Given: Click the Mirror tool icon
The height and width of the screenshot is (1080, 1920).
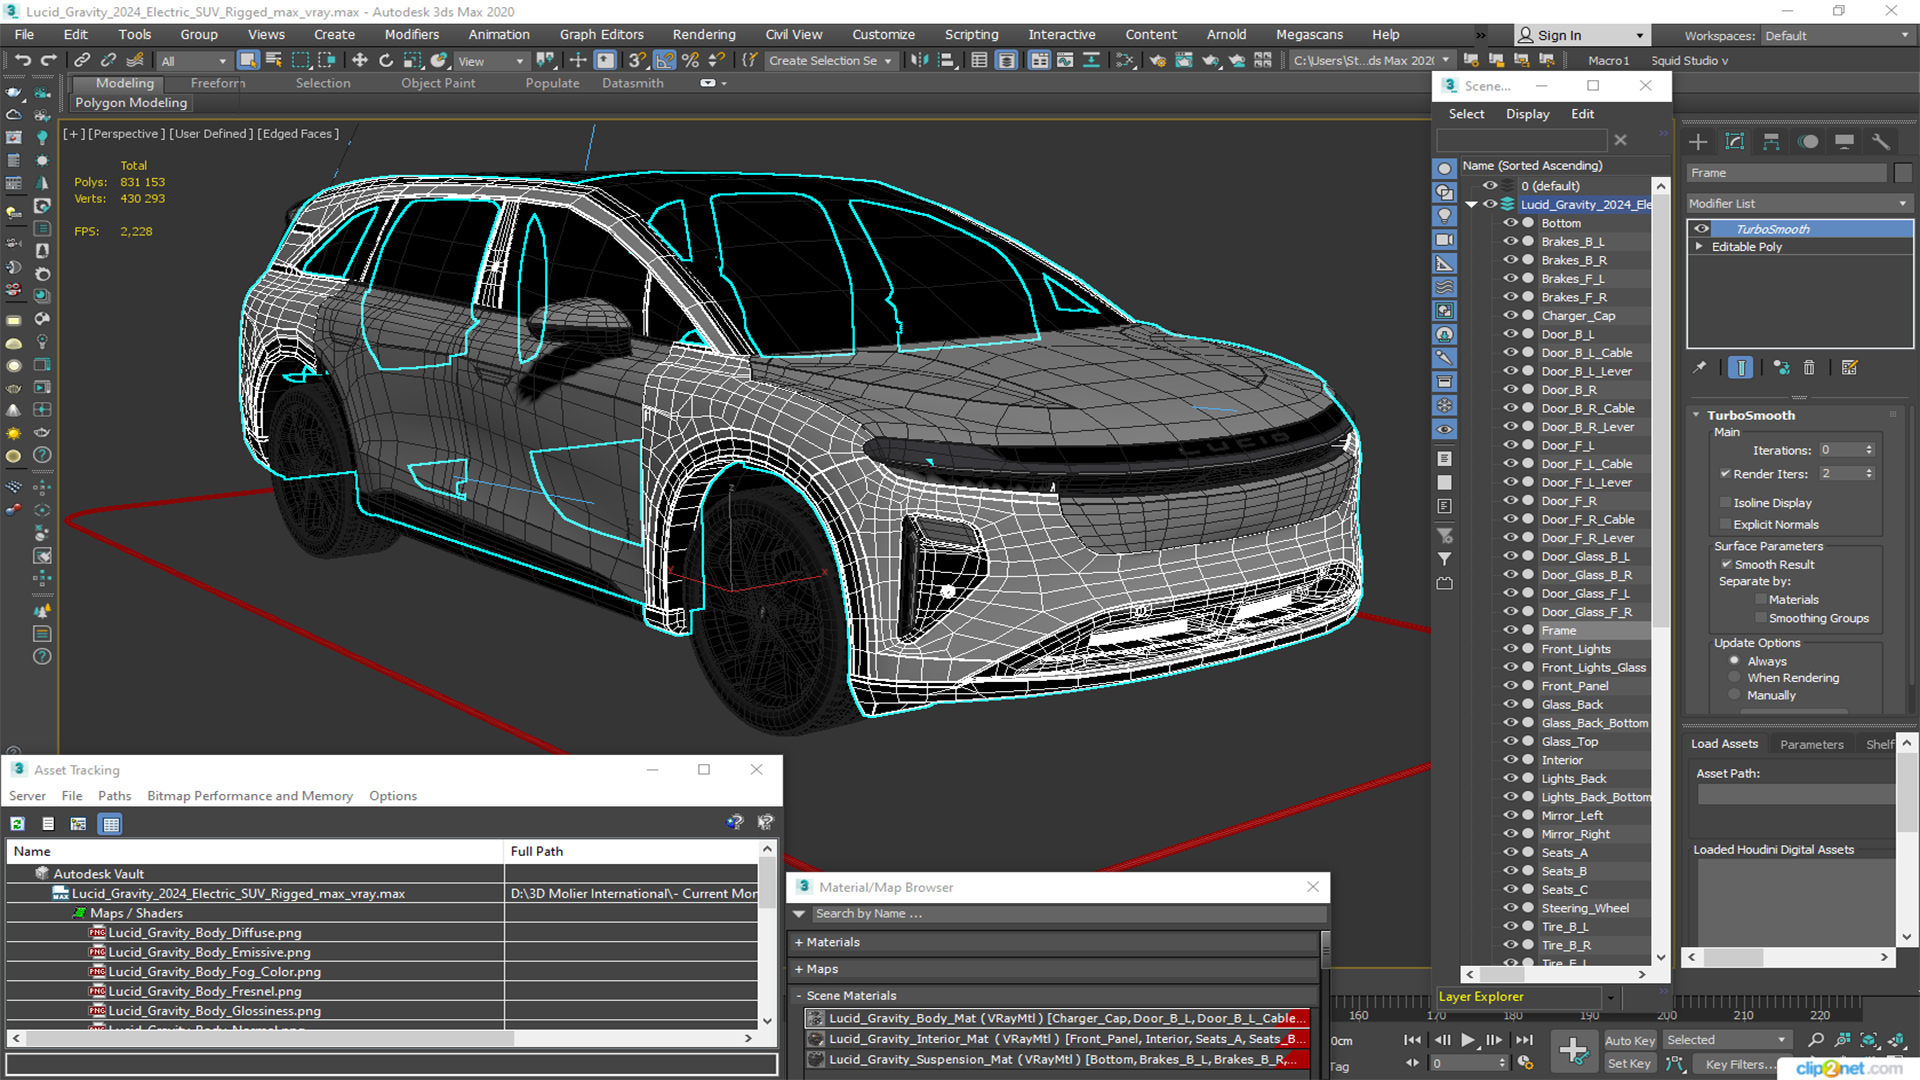Looking at the screenshot, I should [919, 60].
